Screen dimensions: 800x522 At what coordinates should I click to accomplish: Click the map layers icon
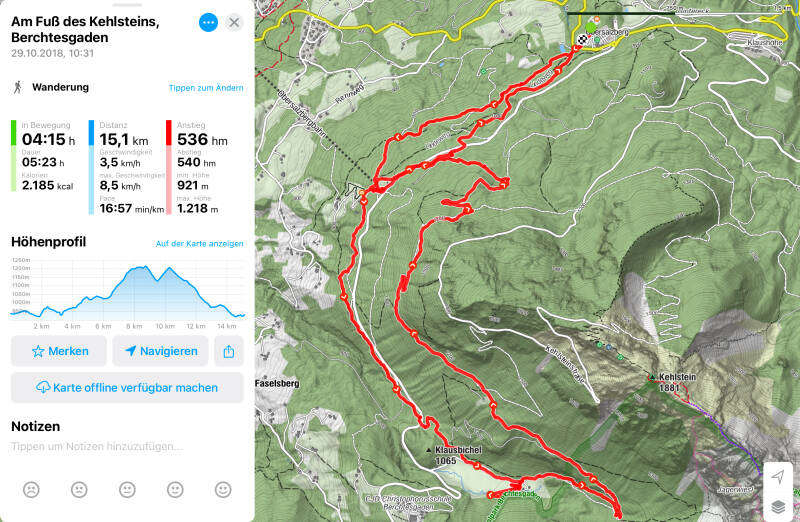[778, 506]
